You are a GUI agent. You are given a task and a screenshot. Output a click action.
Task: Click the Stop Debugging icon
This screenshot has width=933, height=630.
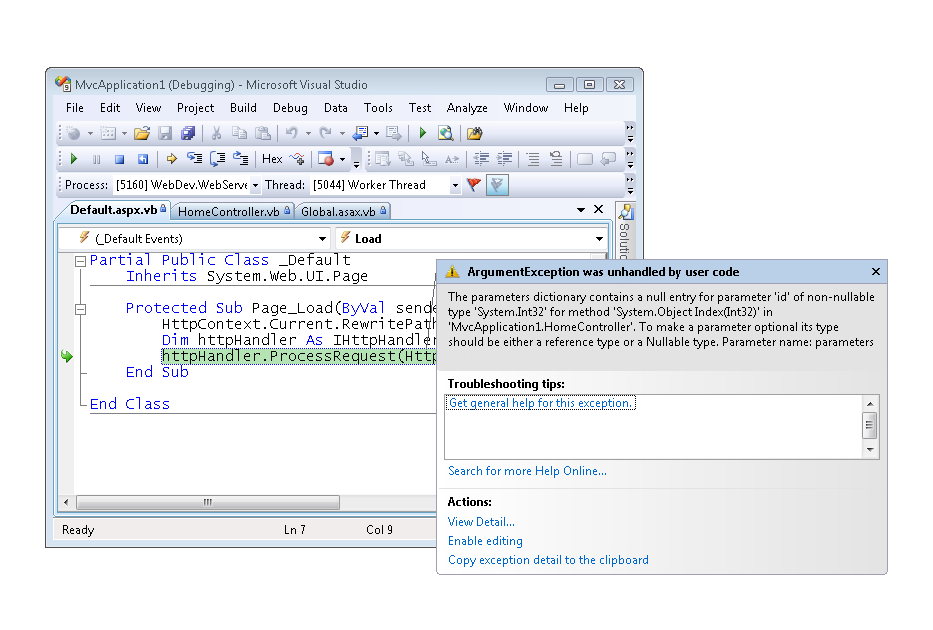119,158
